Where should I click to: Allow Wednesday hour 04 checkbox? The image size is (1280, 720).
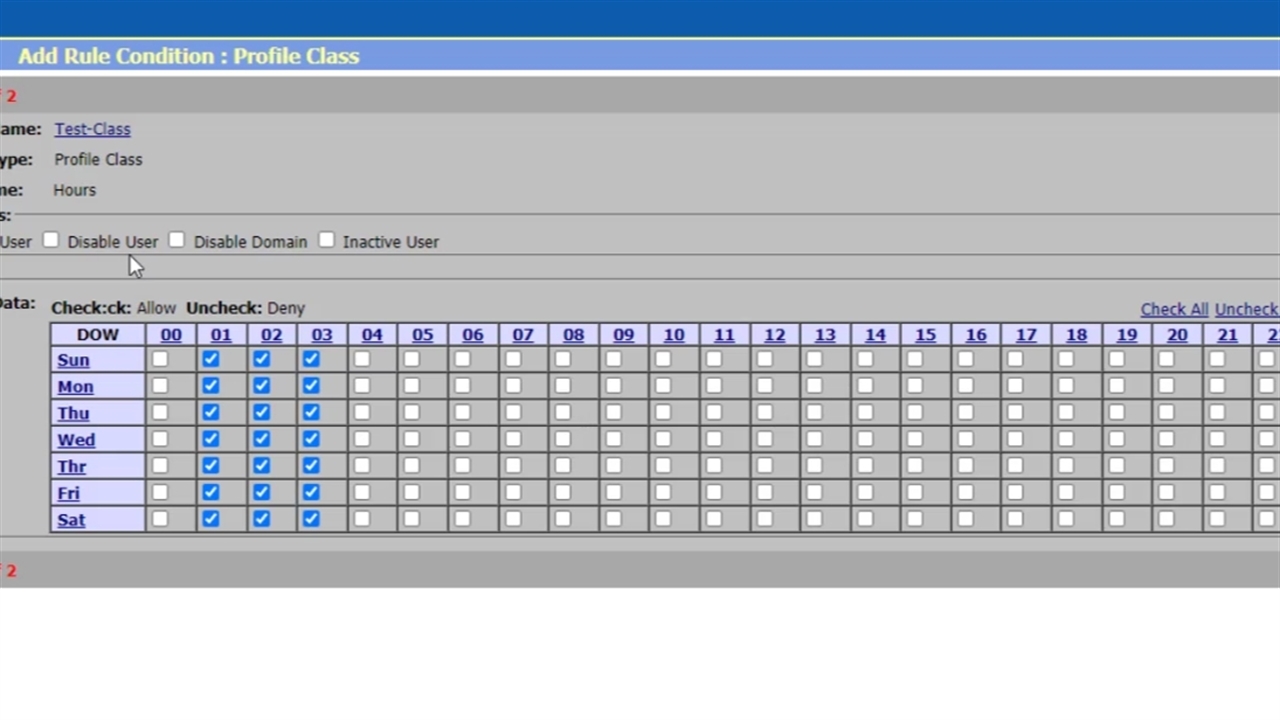point(362,439)
